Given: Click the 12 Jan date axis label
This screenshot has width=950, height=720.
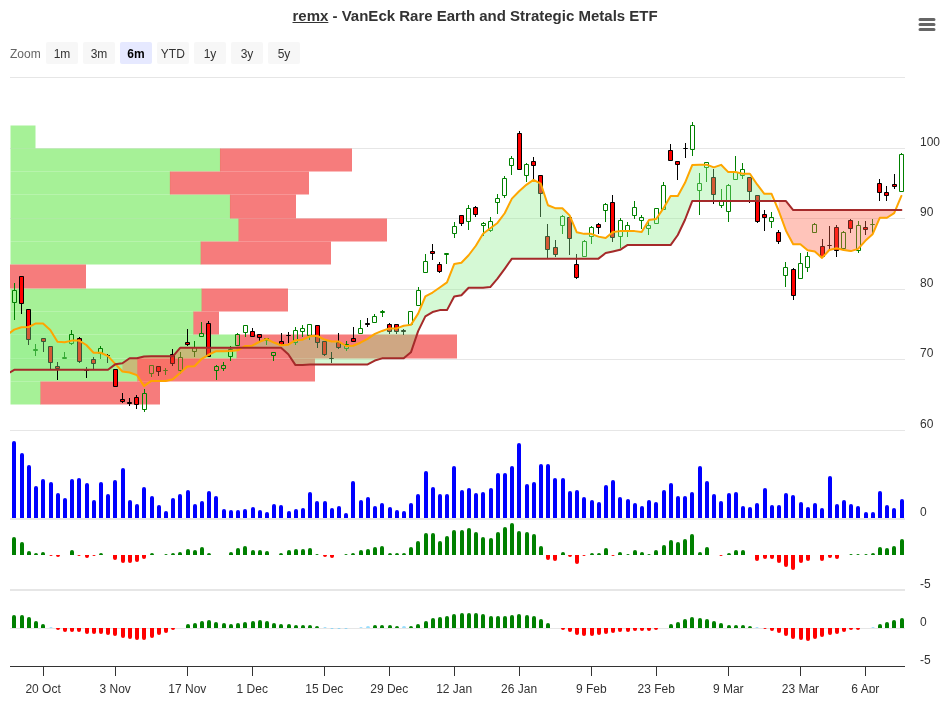Looking at the screenshot, I should (x=454, y=688).
